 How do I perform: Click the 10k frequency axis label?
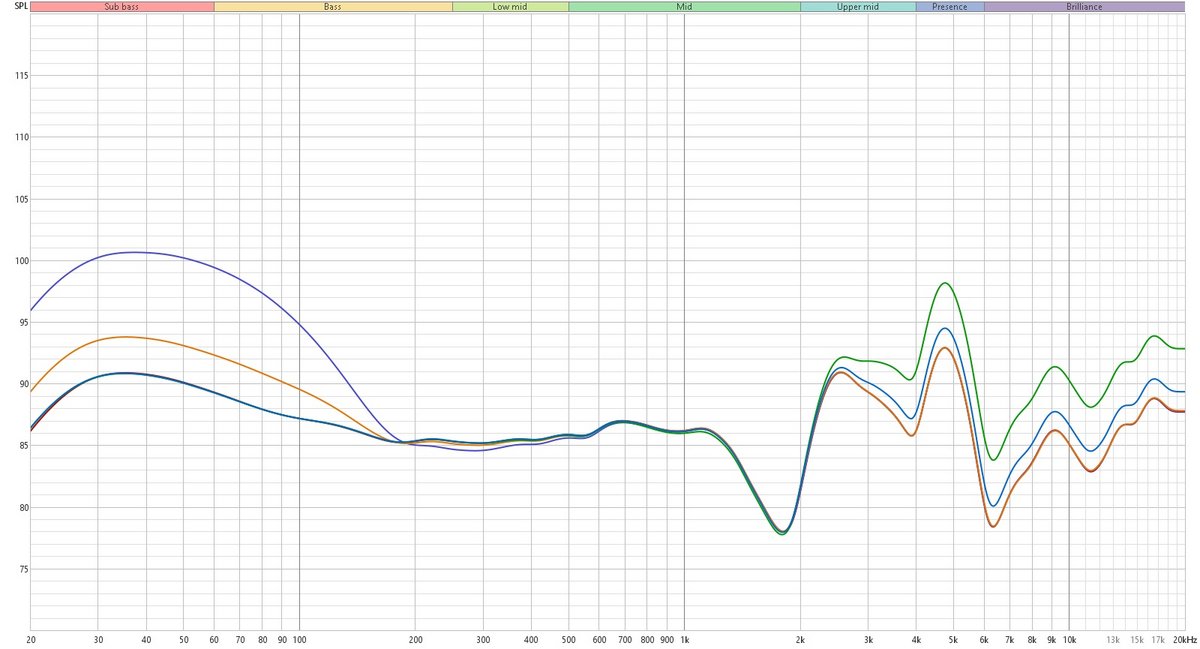[x=1069, y=639]
